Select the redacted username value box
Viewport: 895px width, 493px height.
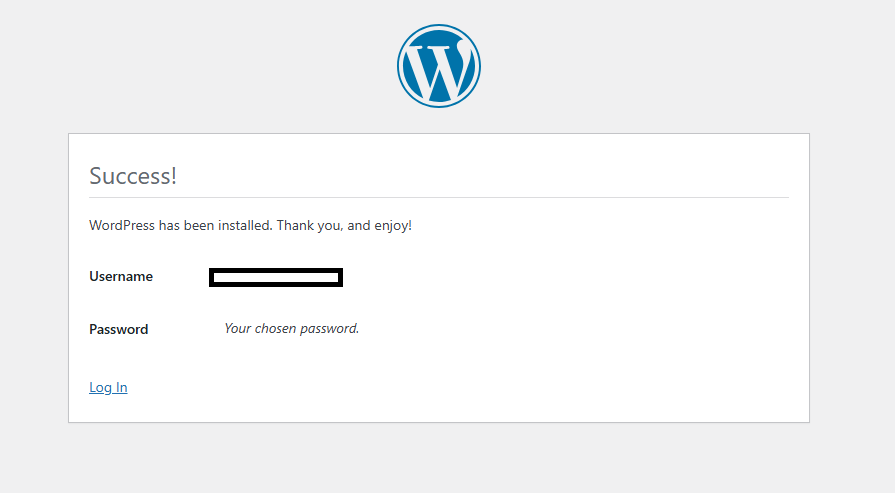point(276,277)
